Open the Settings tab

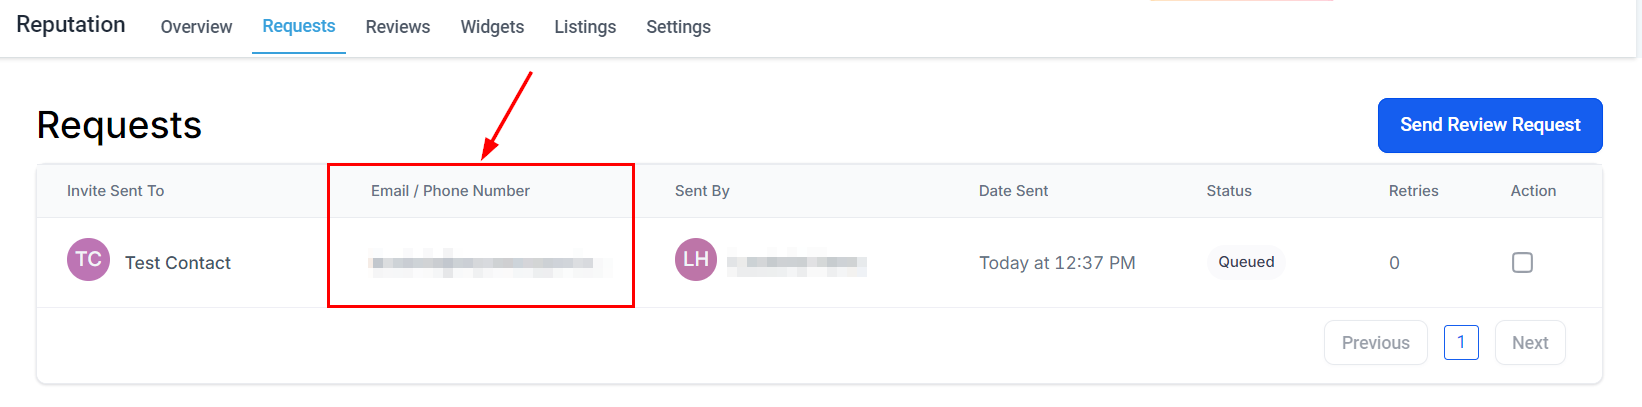[678, 27]
